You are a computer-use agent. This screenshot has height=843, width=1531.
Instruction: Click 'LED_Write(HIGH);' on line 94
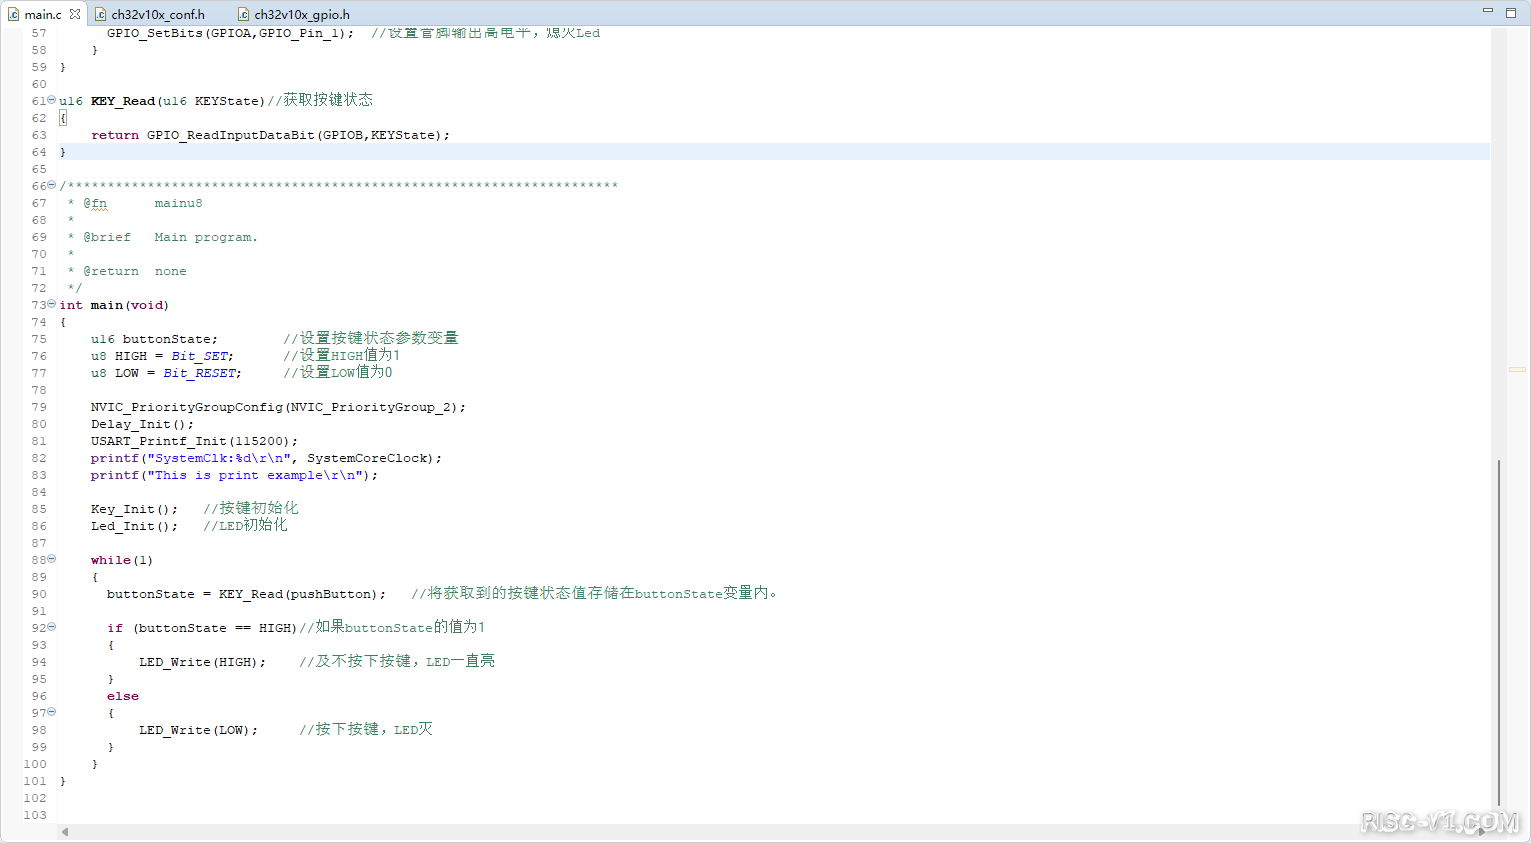click(x=202, y=662)
